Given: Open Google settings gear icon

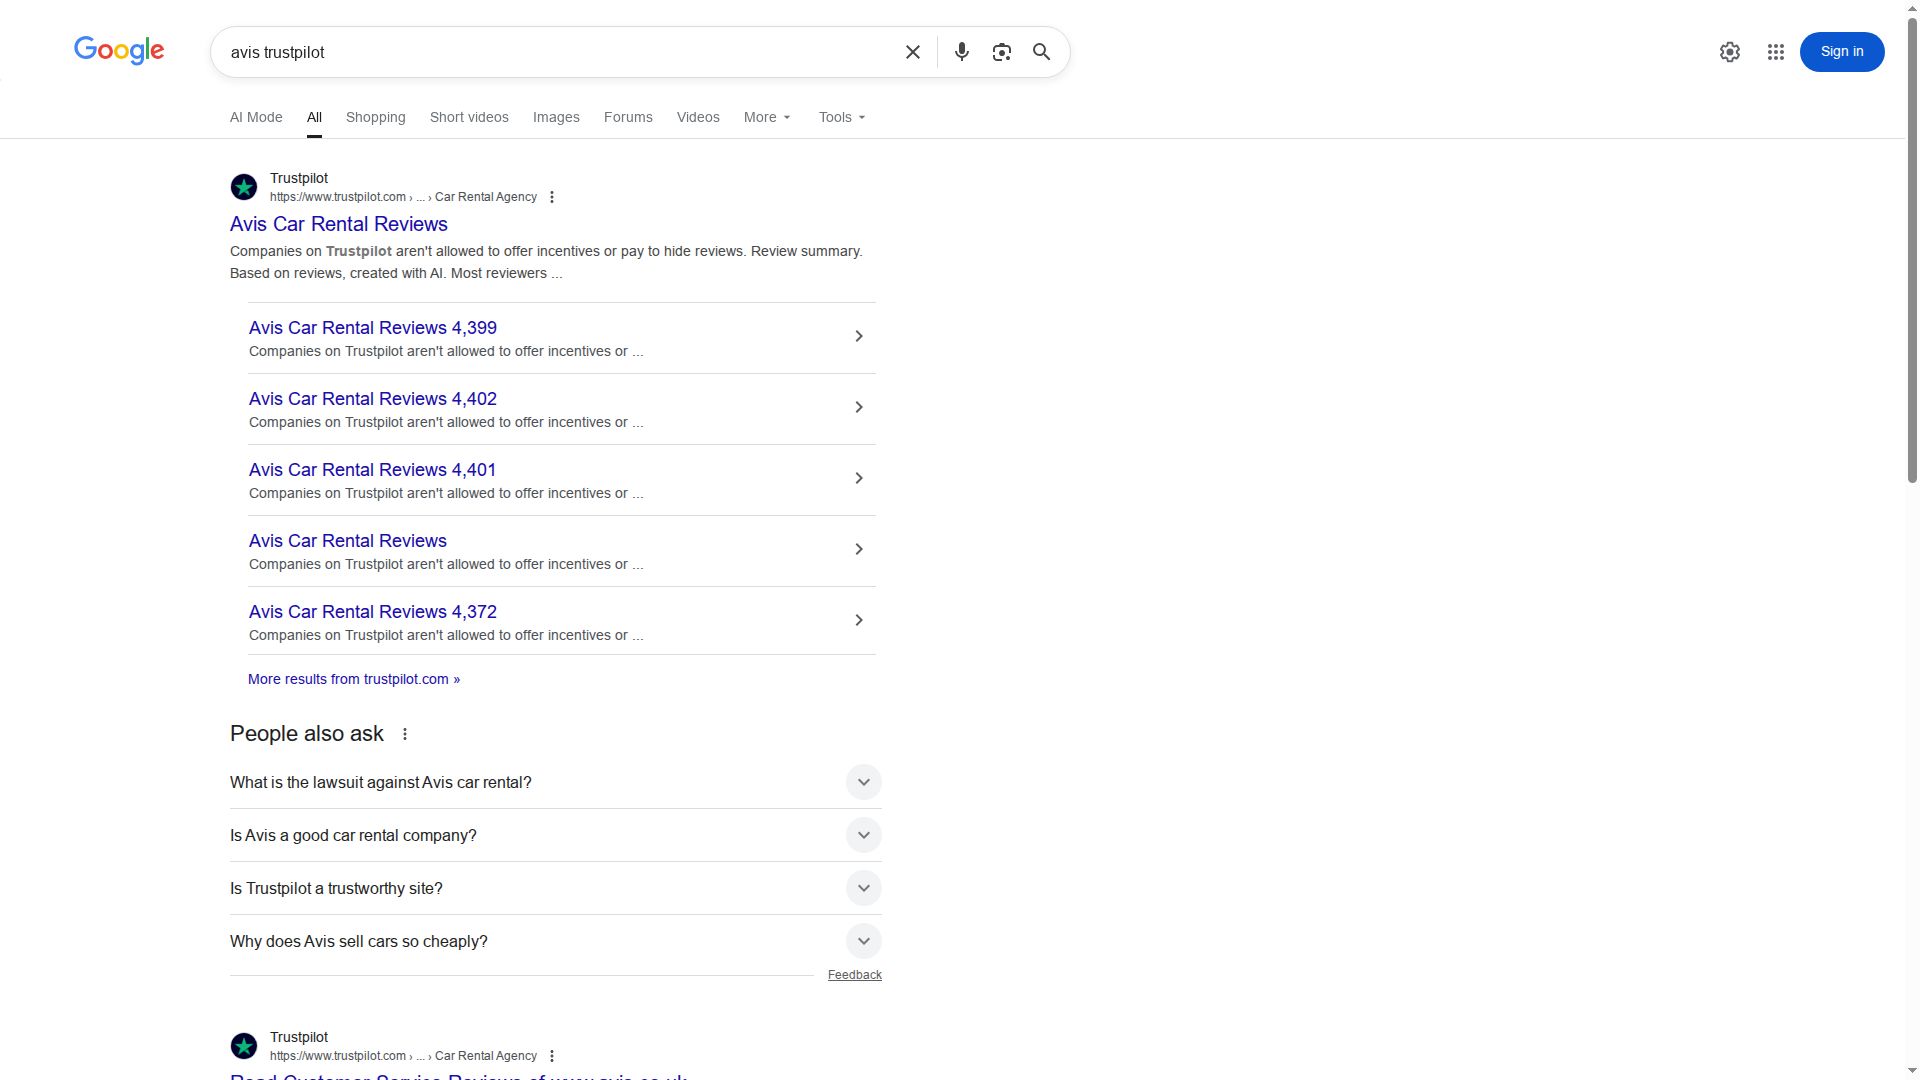Looking at the screenshot, I should point(1729,52).
